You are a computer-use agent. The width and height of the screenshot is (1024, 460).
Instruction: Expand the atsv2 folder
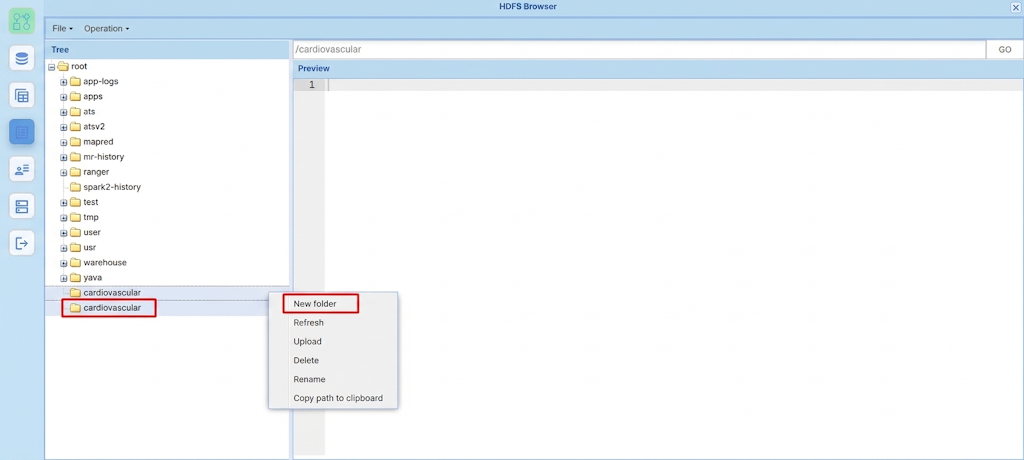[64, 127]
